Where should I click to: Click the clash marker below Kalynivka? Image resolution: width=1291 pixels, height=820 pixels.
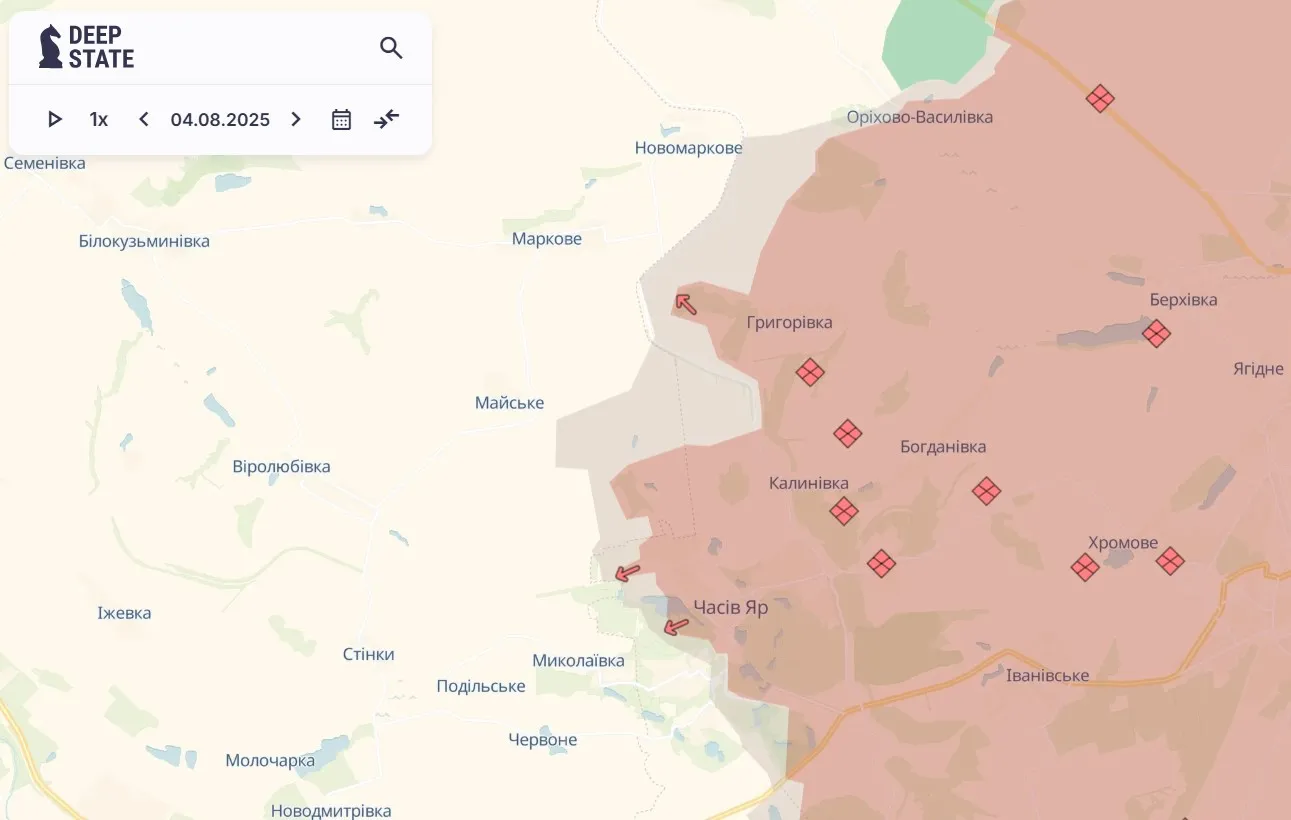click(844, 511)
